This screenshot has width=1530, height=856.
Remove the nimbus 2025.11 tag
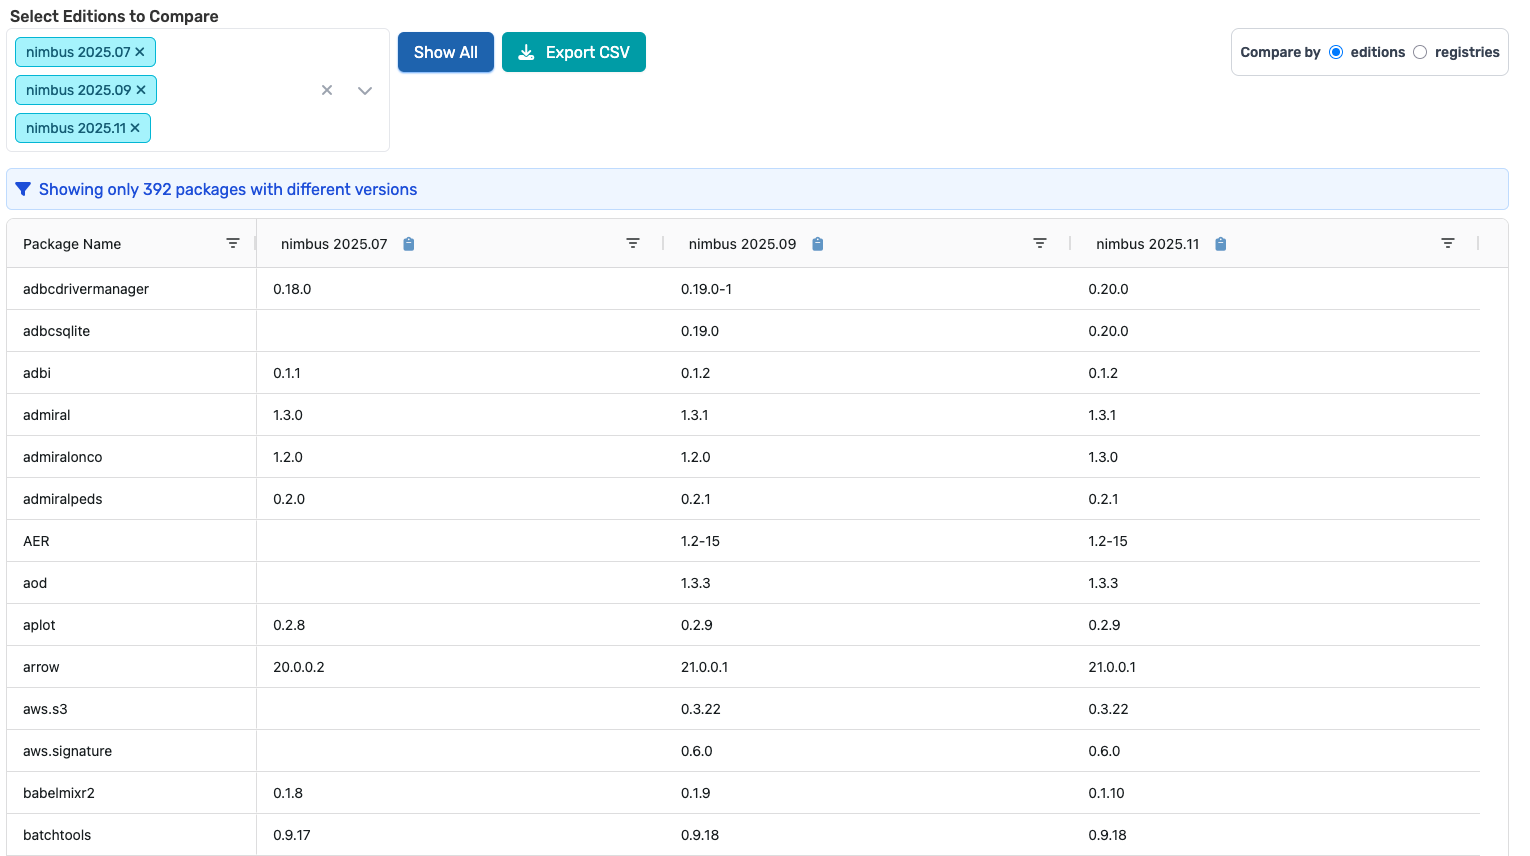click(x=135, y=128)
